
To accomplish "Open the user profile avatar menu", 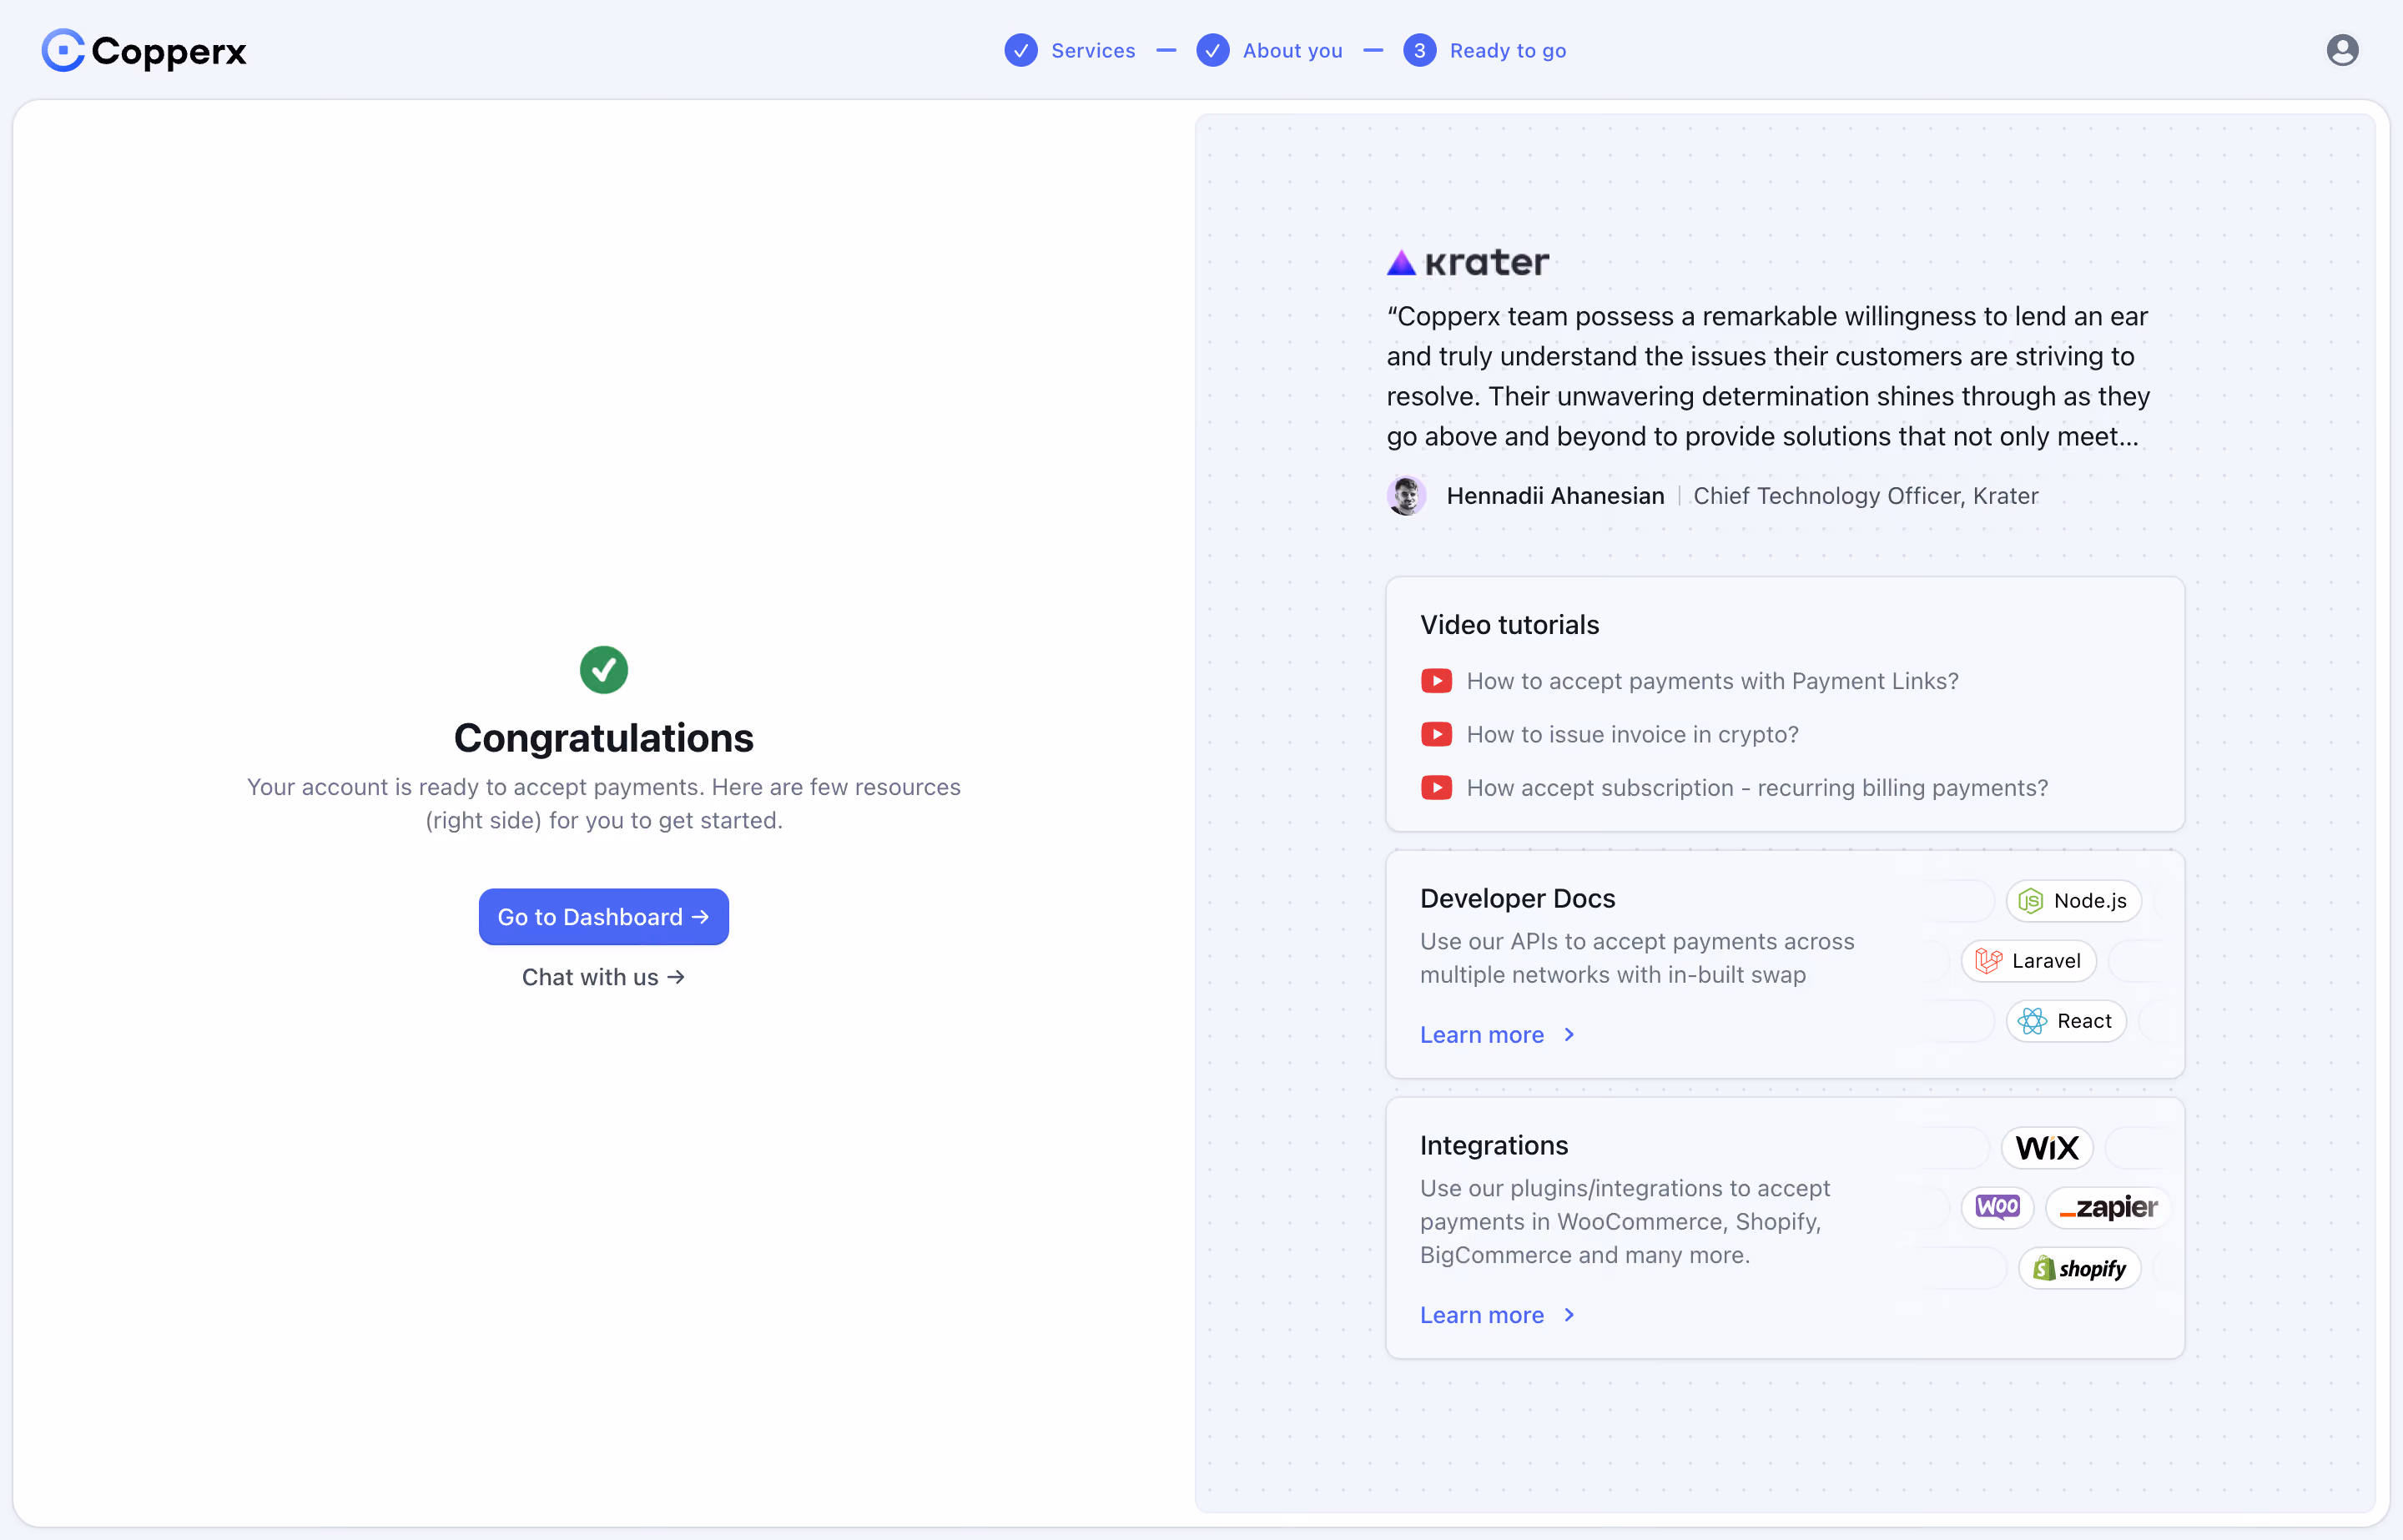I will point(2342,50).
